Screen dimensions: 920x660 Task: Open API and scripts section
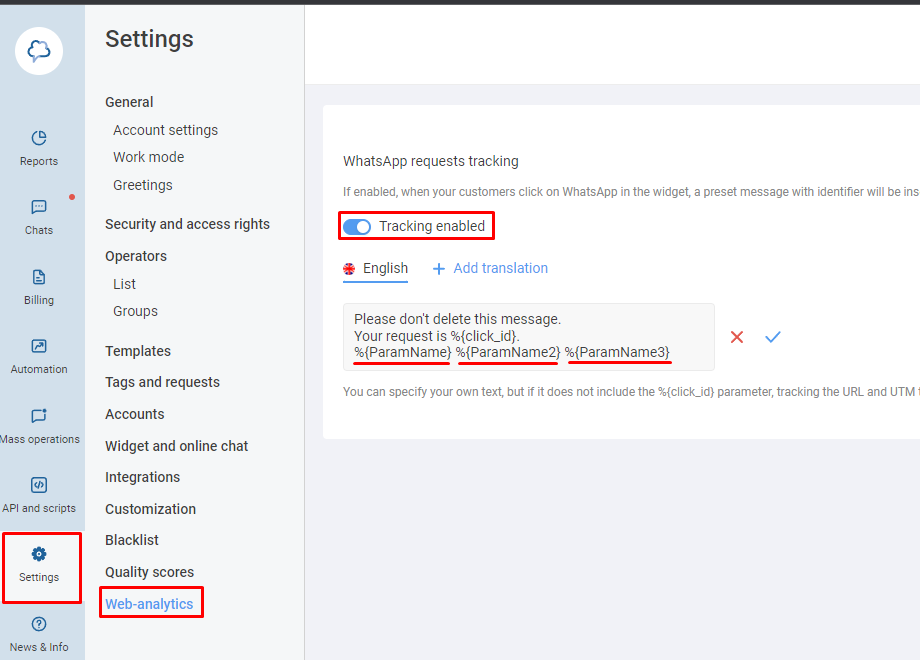pyautogui.click(x=39, y=494)
